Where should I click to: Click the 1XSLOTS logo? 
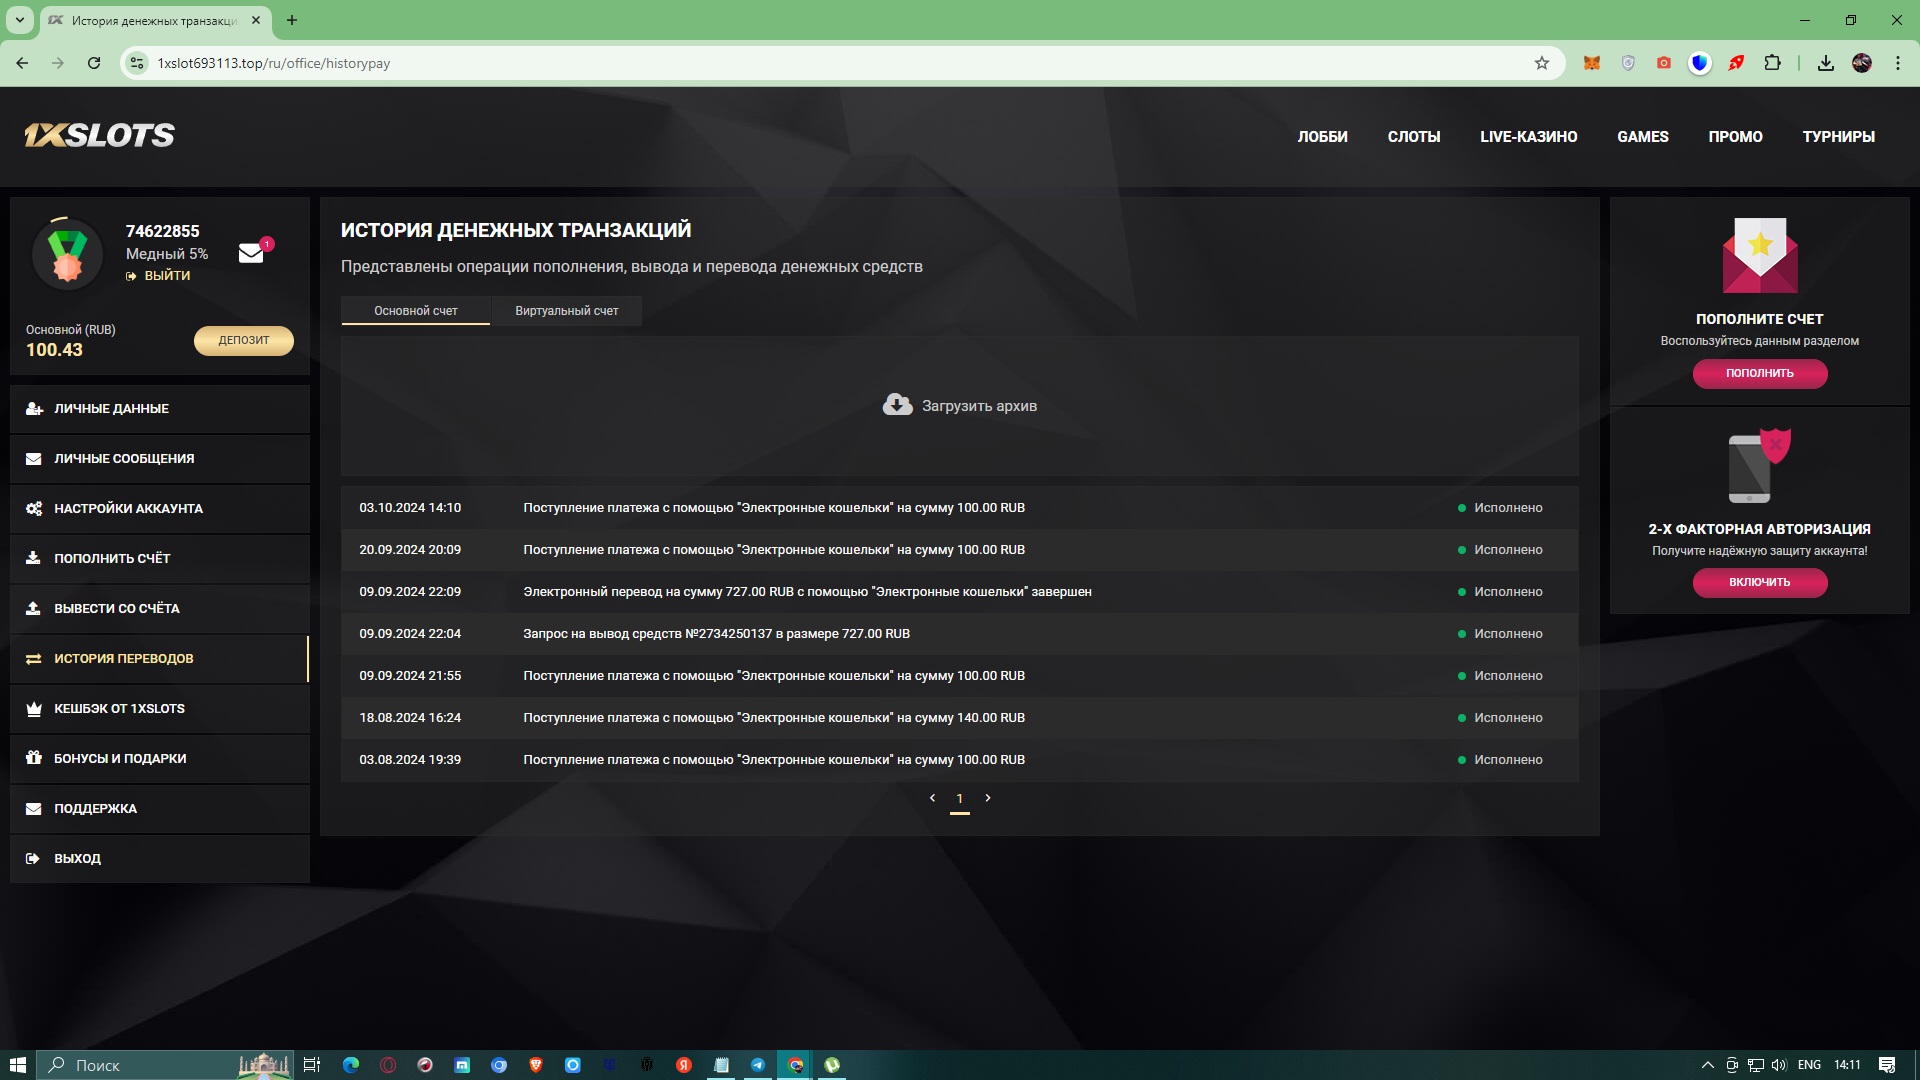(99, 136)
